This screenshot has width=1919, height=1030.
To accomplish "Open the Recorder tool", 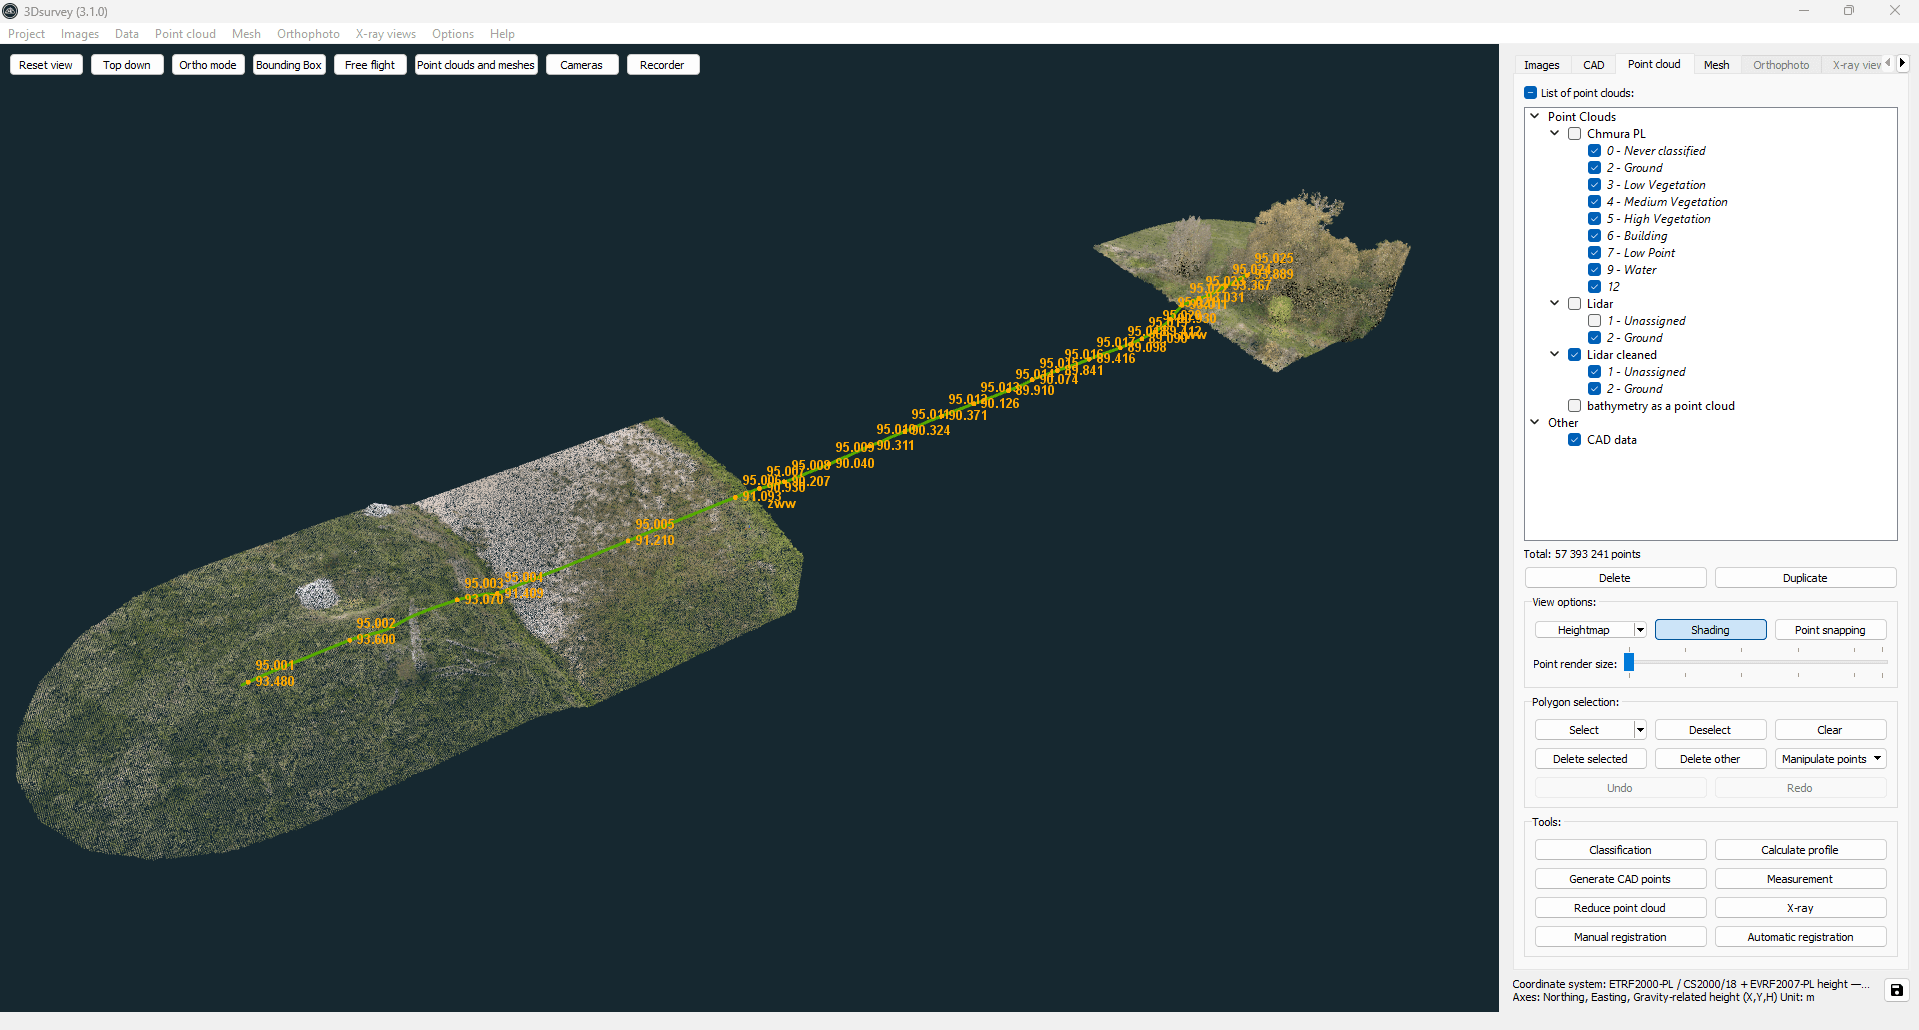I will (x=662, y=65).
